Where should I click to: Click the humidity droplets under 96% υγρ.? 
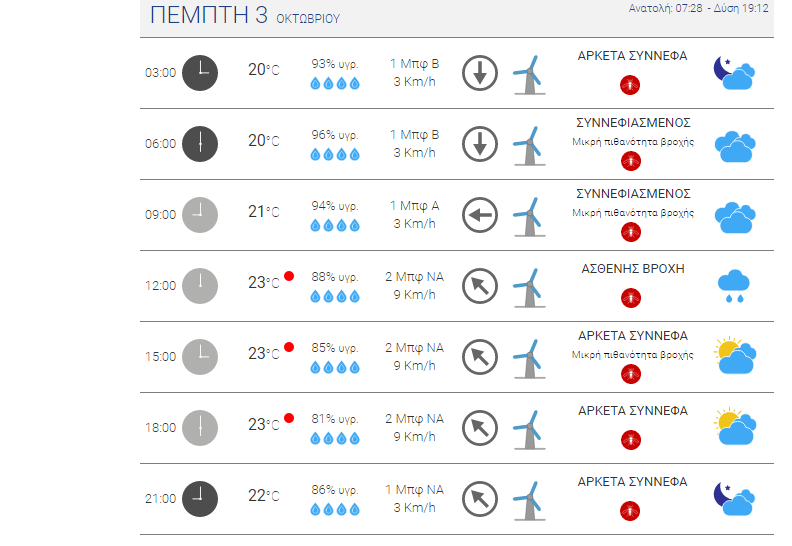pyautogui.click(x=335, y=154)
